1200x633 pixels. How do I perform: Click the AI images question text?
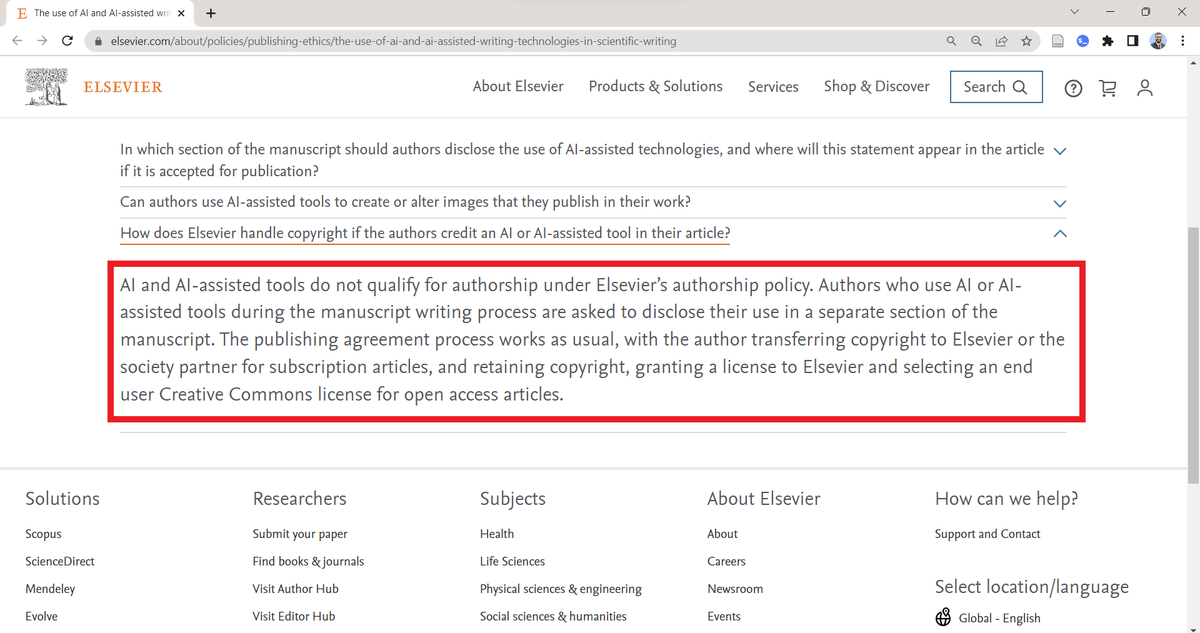point(405,202)
